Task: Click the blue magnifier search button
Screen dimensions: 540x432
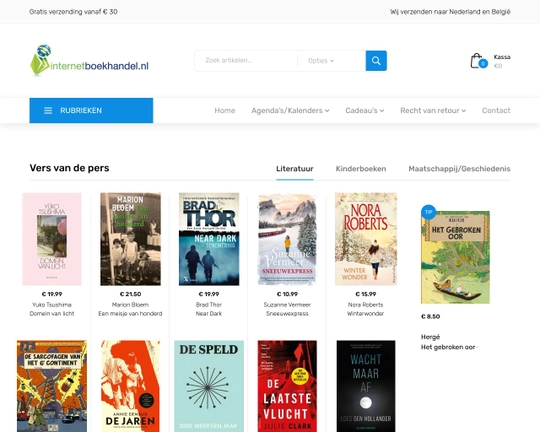Action: point(376,61)
